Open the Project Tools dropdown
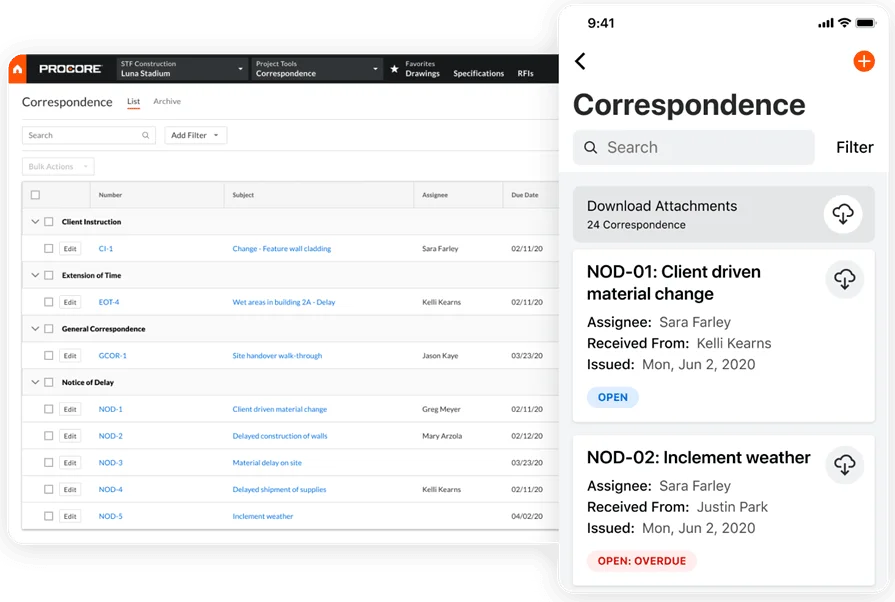Screen dimensions: 895x602 coord(315,69)
